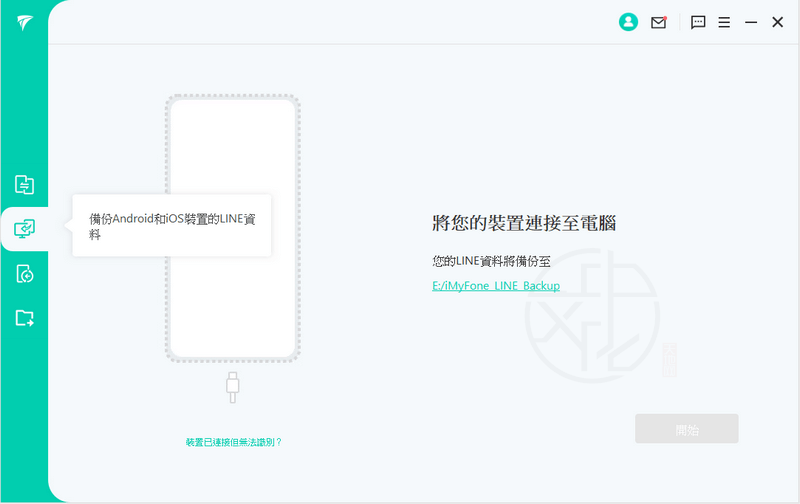Click the 裝置已連接但無法識別? help link
Screen dimensions: 800x504
[234, 442]
